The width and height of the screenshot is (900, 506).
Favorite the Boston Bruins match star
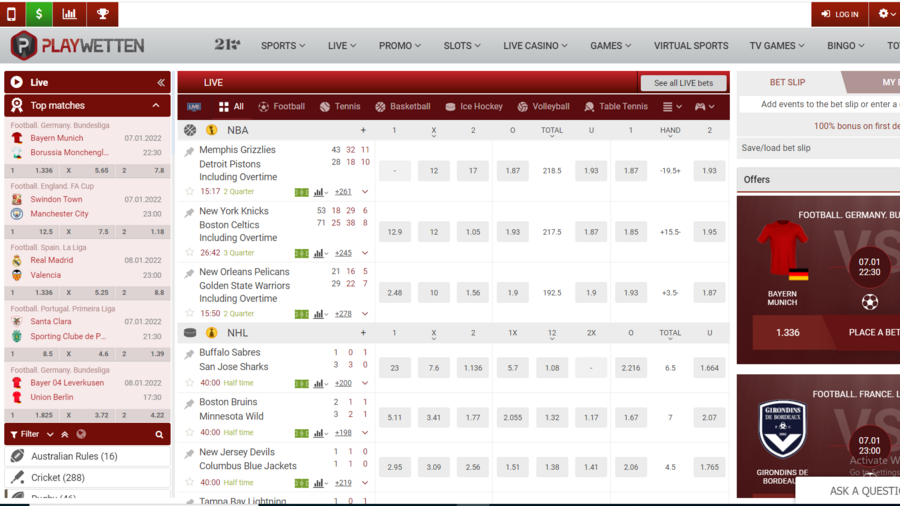click(x=189, y=432)
